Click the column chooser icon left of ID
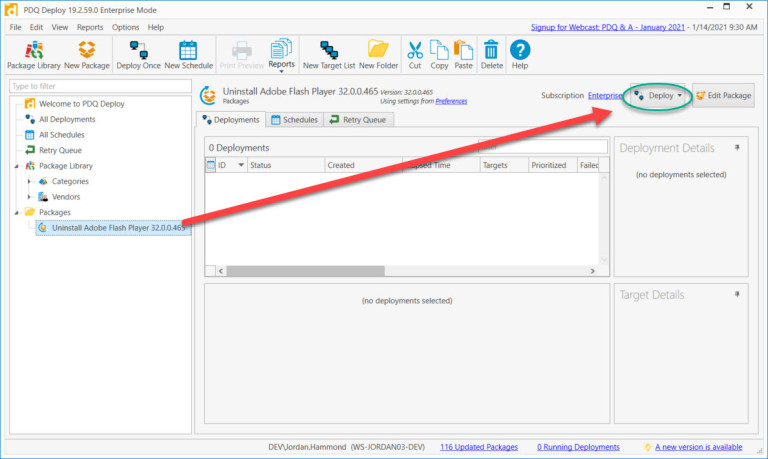The height and width of the screenshot is (459, 768). click(x=211, y=165)
